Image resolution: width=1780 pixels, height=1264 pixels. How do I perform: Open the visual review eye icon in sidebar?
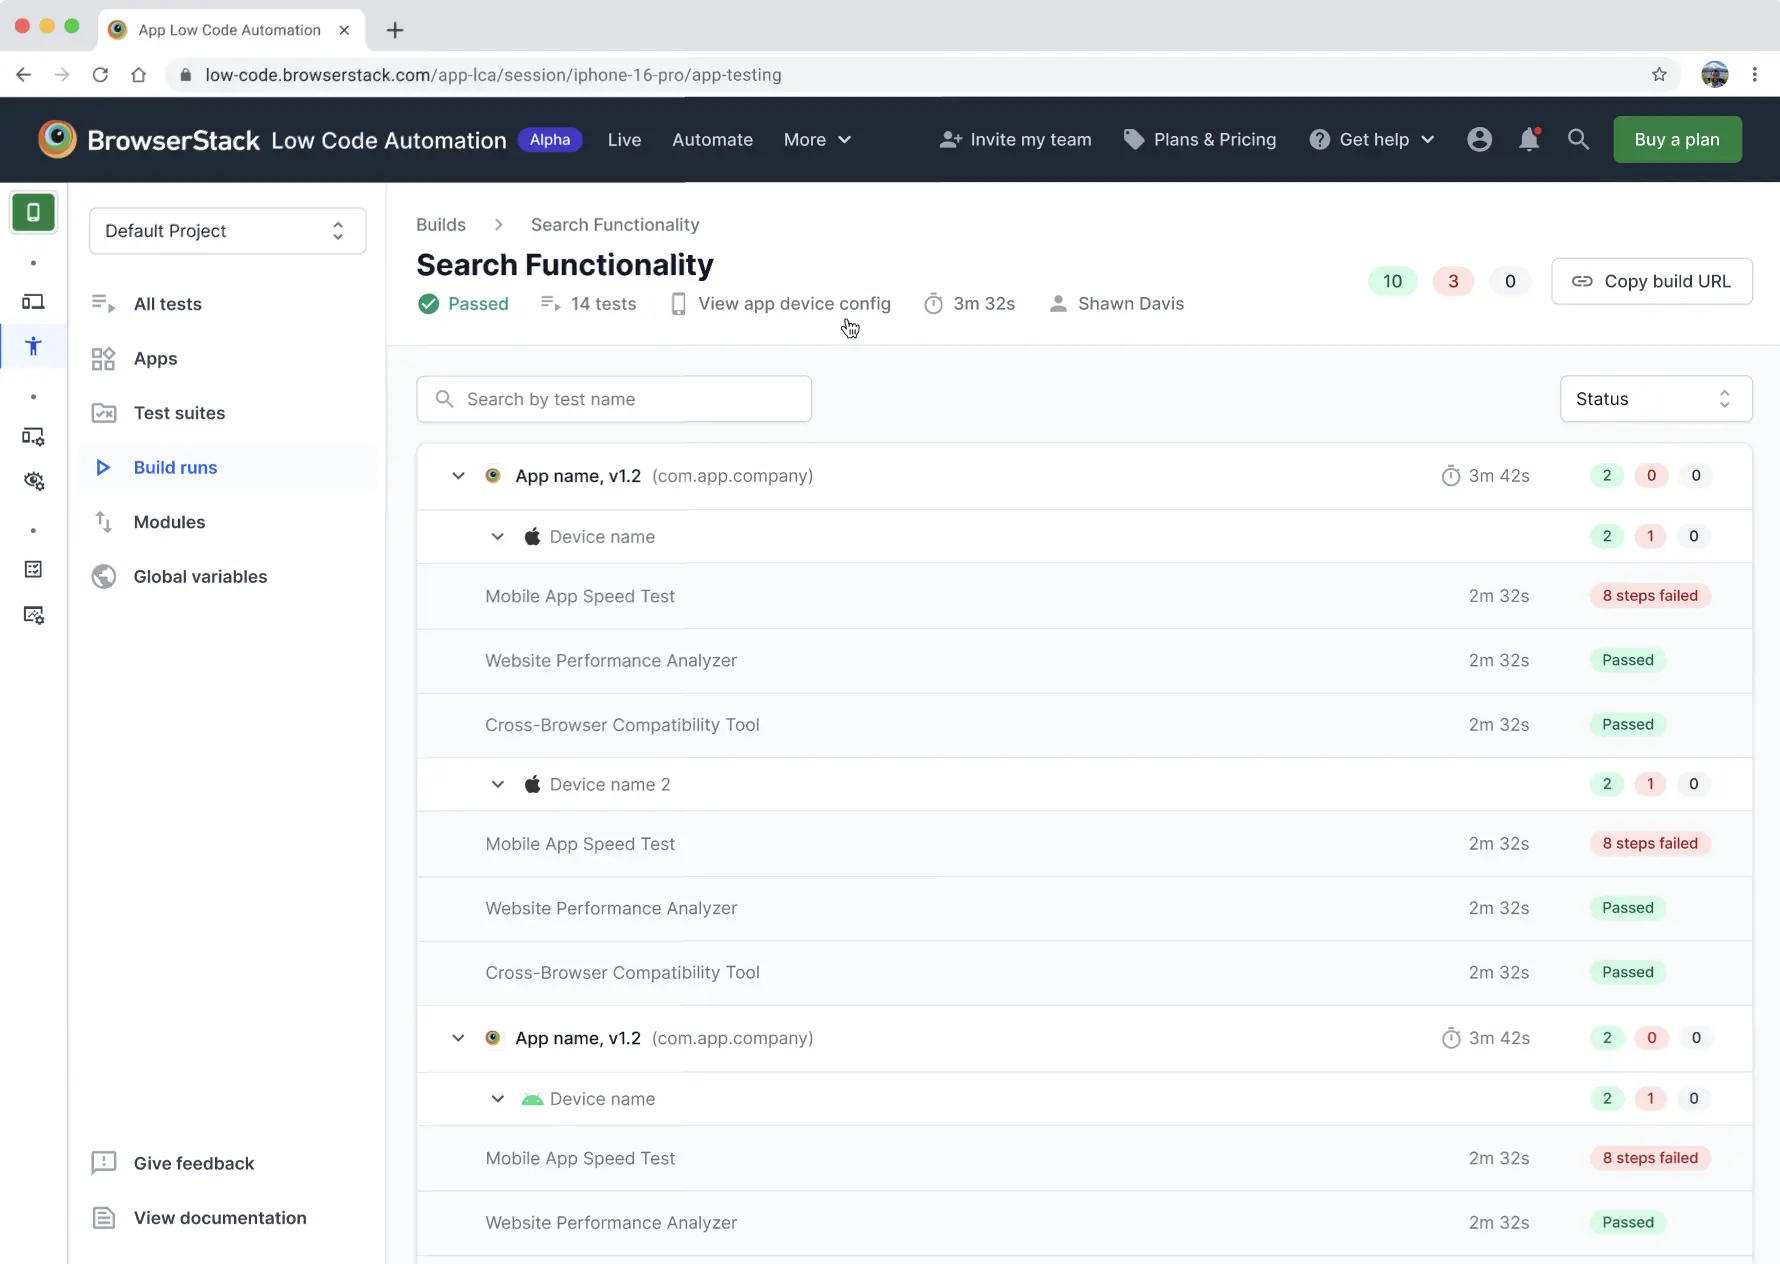point(33,481)
